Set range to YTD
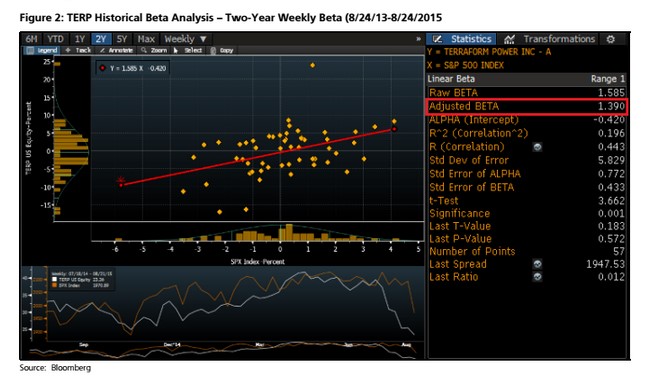Viewport: 648px width, 387px height. pyautogui.click(x=55, y=39)
